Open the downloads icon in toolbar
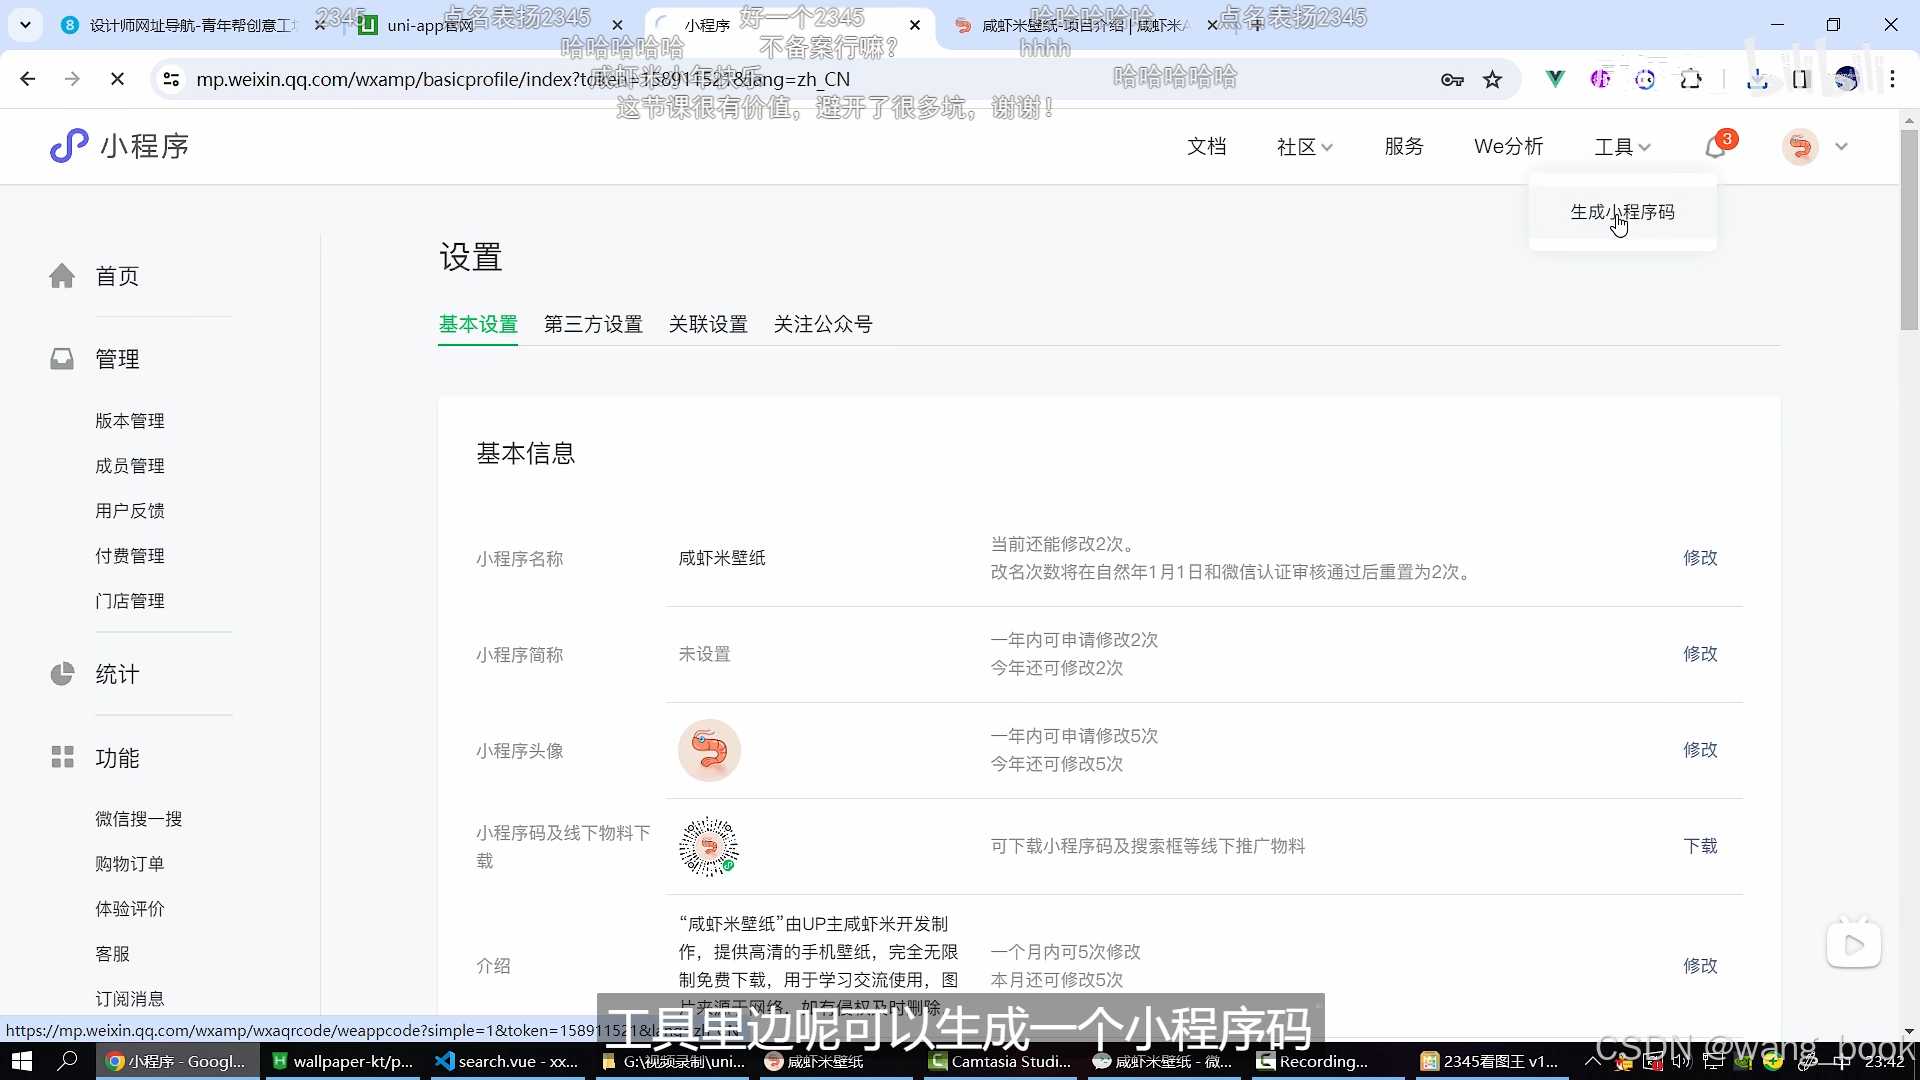This screenshot has height=1080, width=1920. pos(1757,79)
